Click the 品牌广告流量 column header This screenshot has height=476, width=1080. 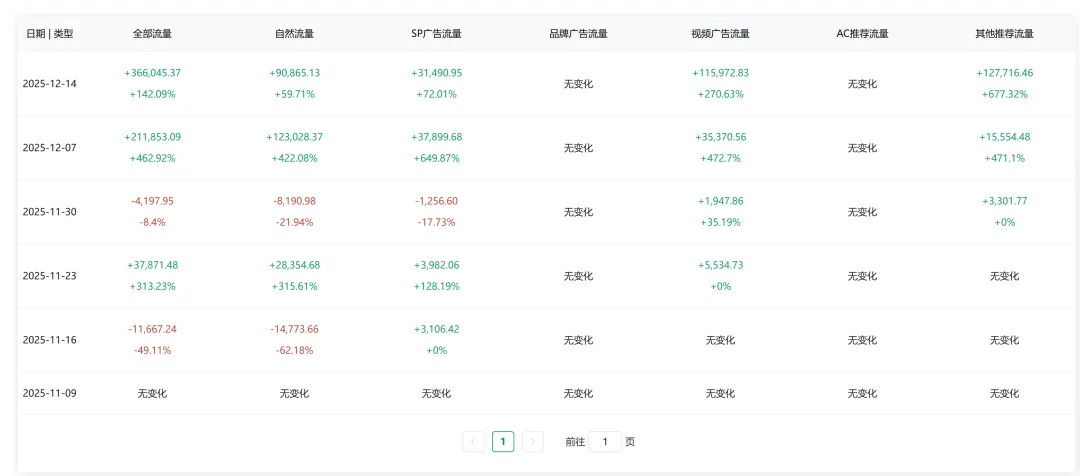pos(578,34)
